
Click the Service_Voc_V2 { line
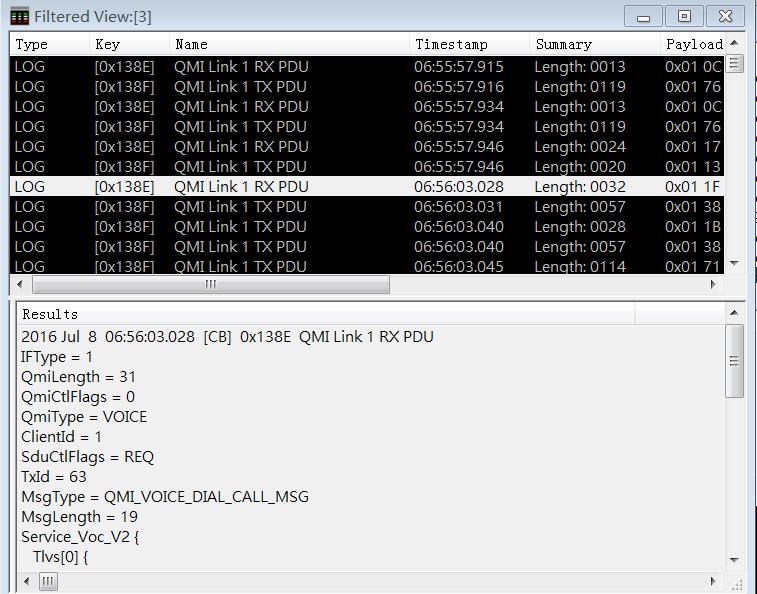pyautogui.click(x=80, y=537)
